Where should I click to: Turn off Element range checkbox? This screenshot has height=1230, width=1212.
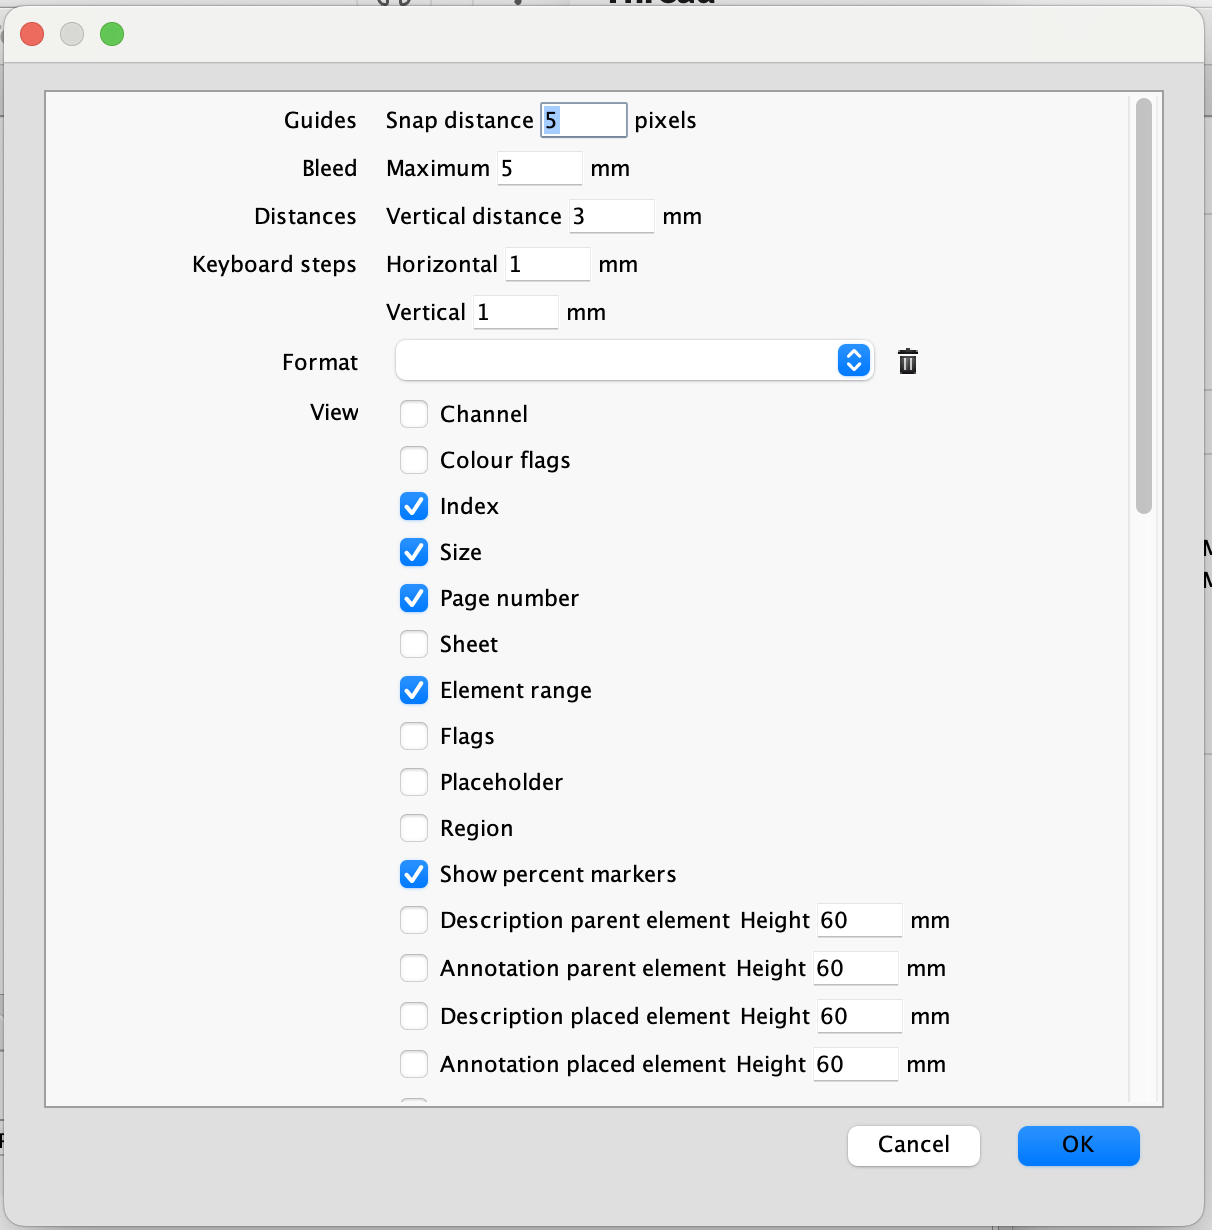[414, 690]
